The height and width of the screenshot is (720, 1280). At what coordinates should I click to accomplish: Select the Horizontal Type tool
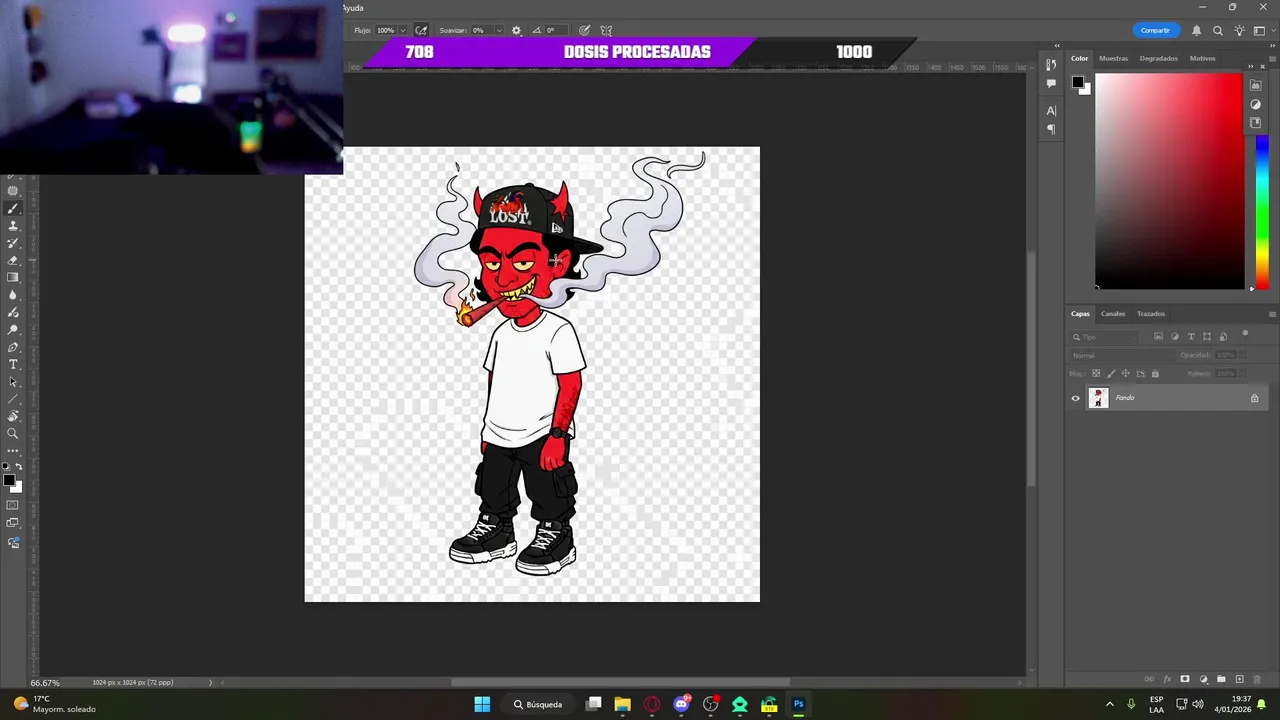click(x=13, y=364)
